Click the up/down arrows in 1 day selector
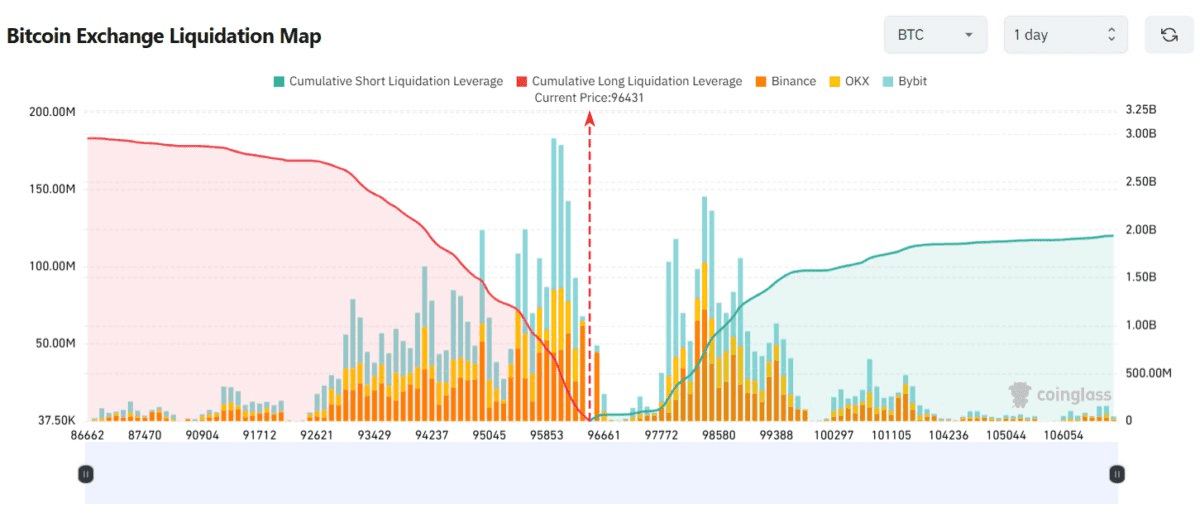The width and height of the screenshot is (1200, 528). tap(1111, 35)
